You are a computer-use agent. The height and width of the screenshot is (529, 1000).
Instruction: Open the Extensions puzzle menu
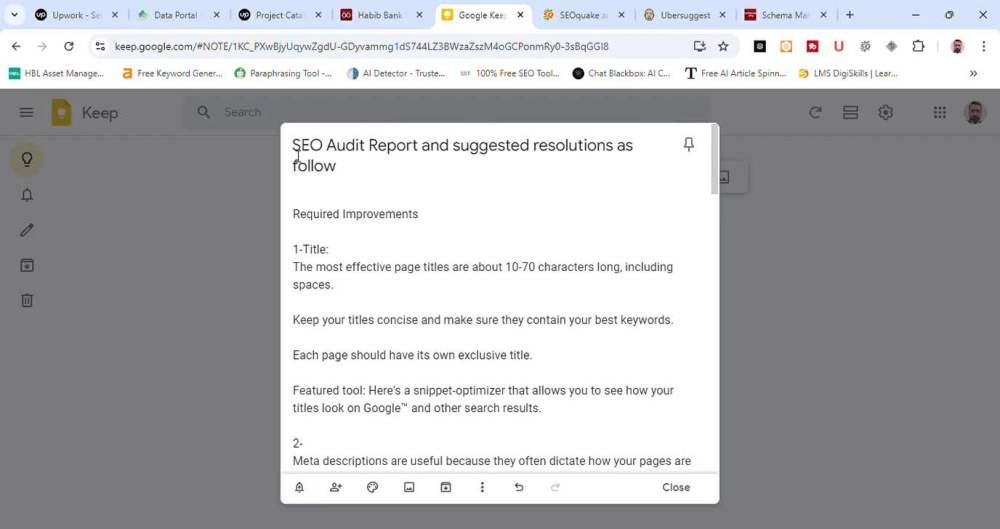tap(918, 46)
